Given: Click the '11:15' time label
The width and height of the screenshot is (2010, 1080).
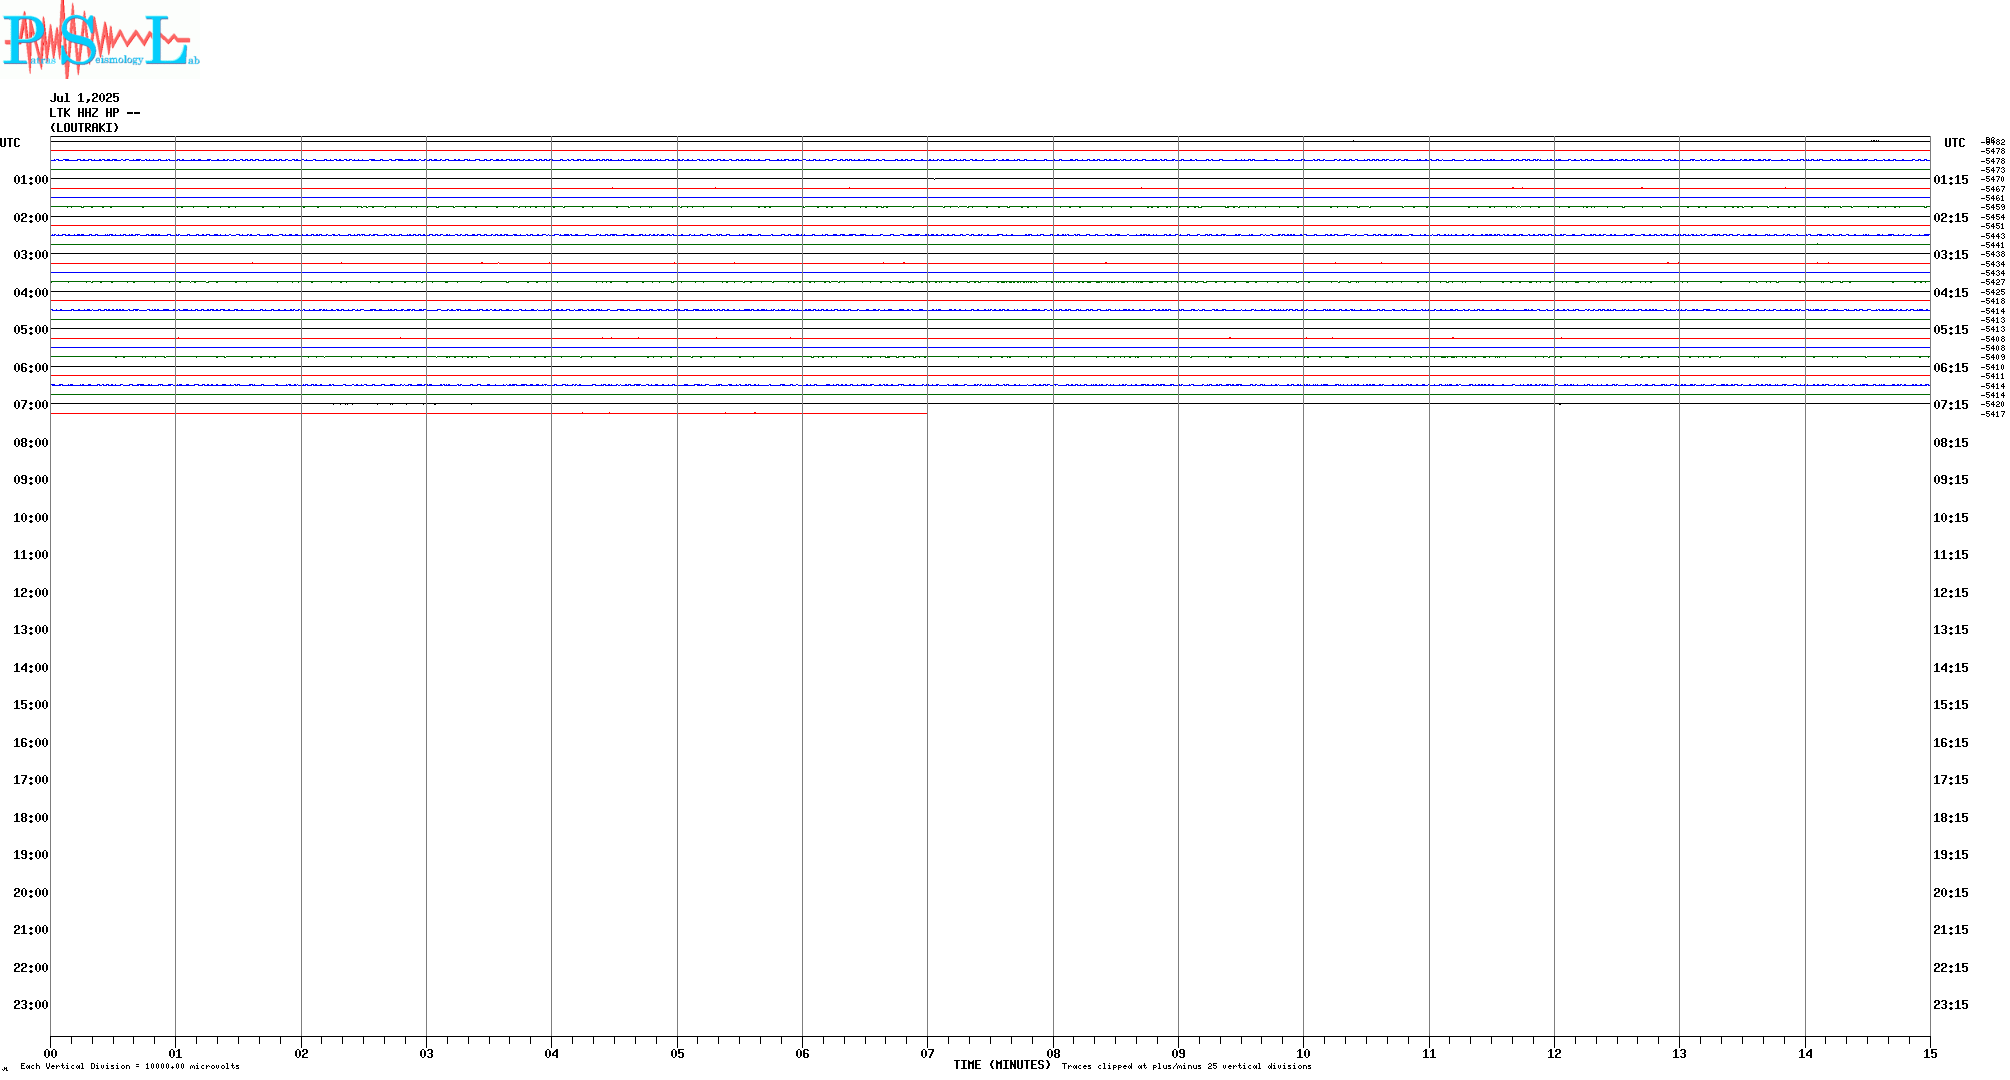Looking at the screenshot, I should 1951,555.
